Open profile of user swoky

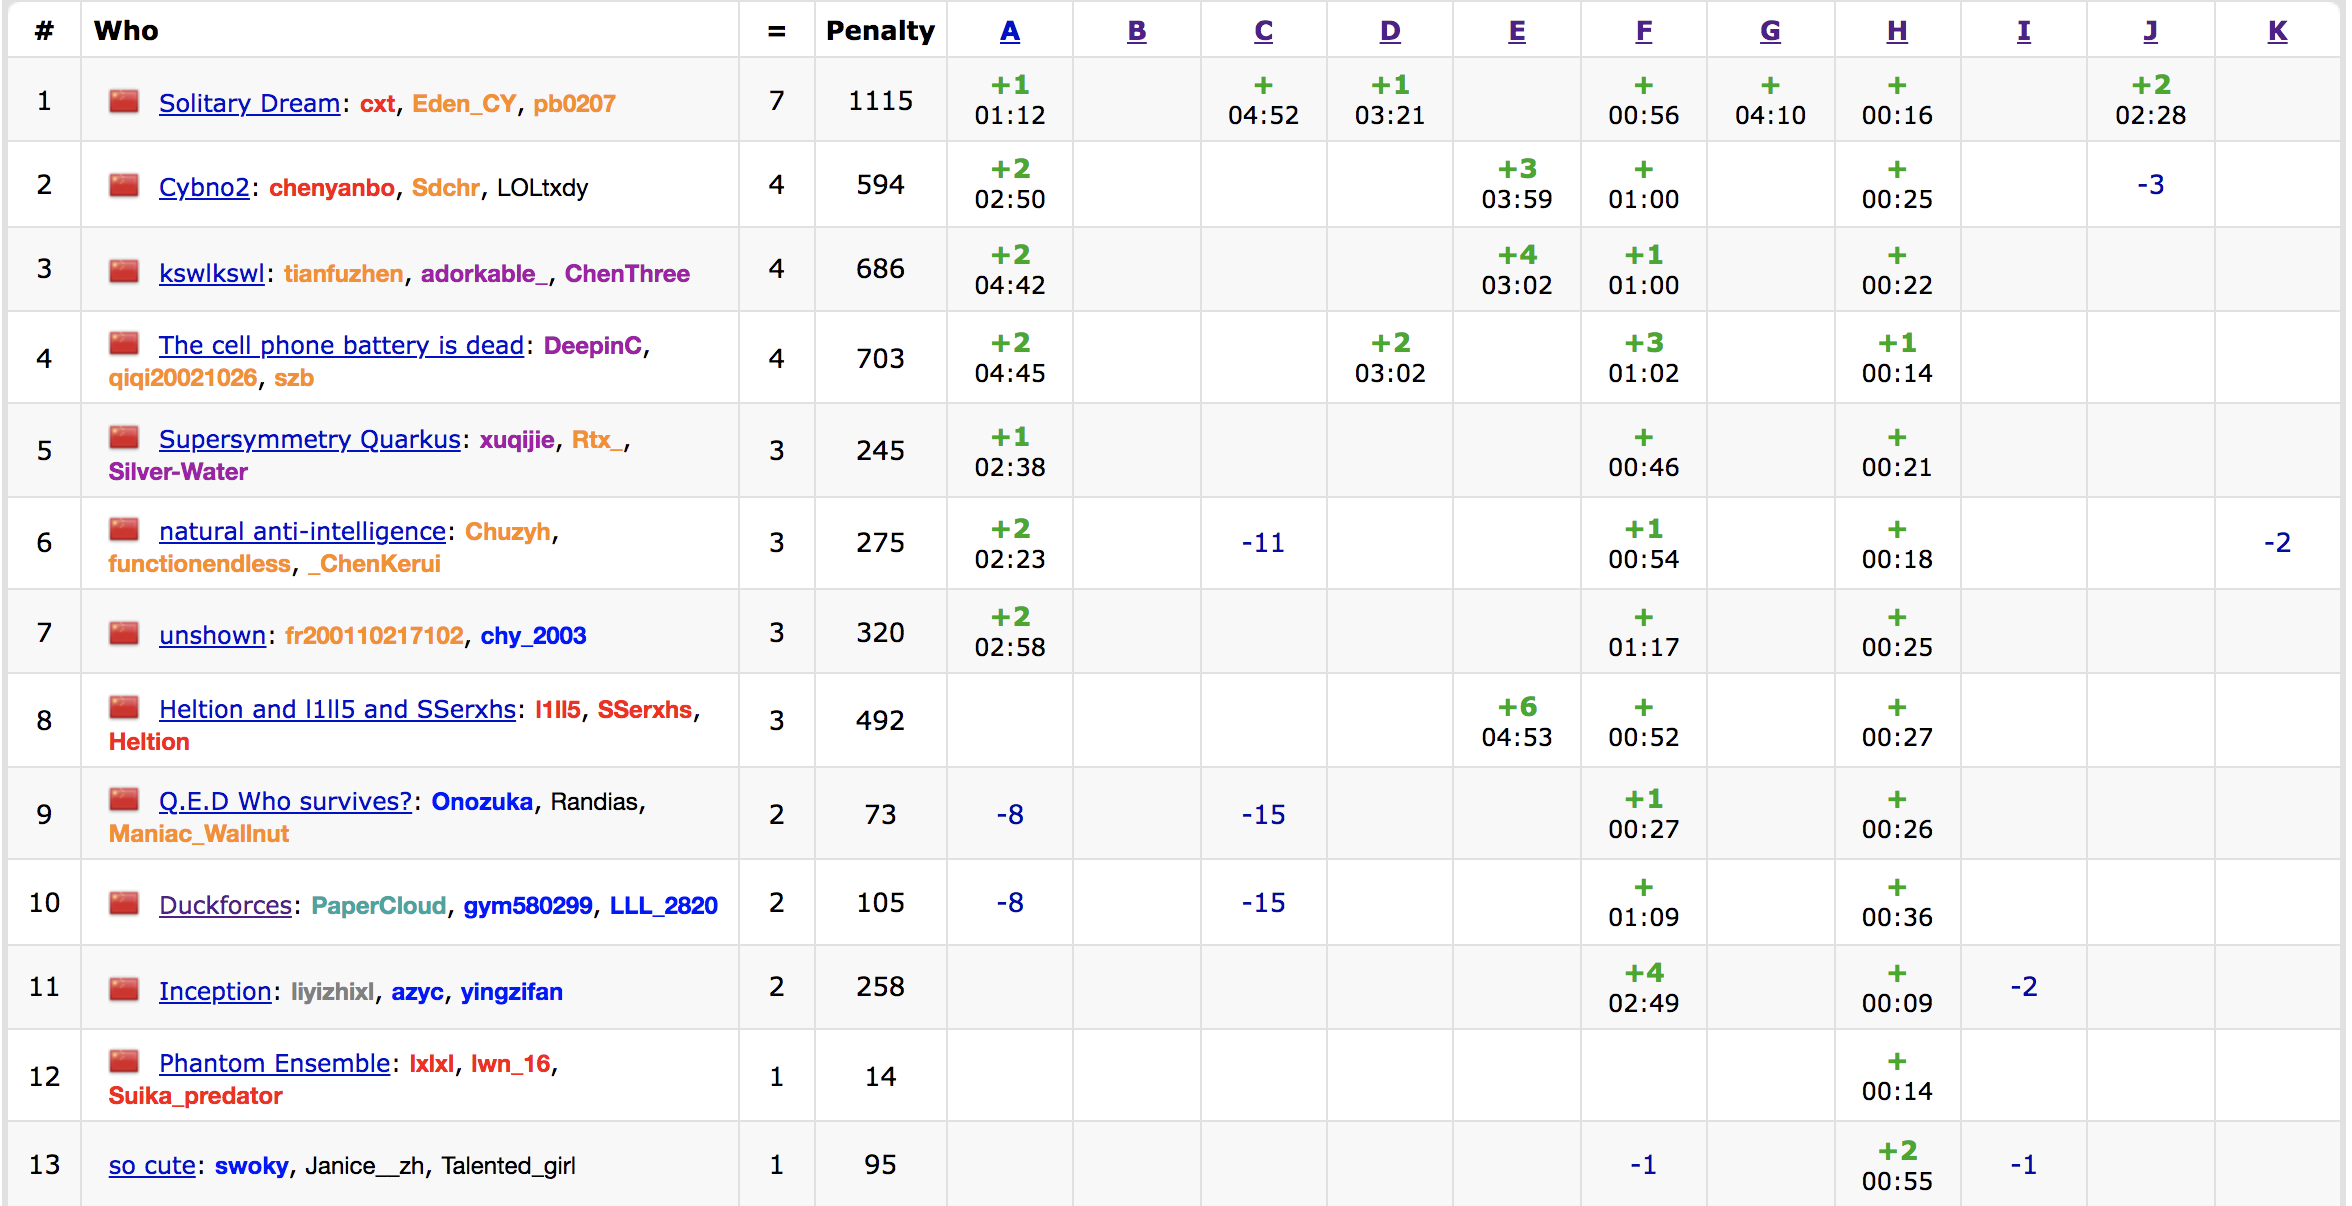(x=251, y=1165)
